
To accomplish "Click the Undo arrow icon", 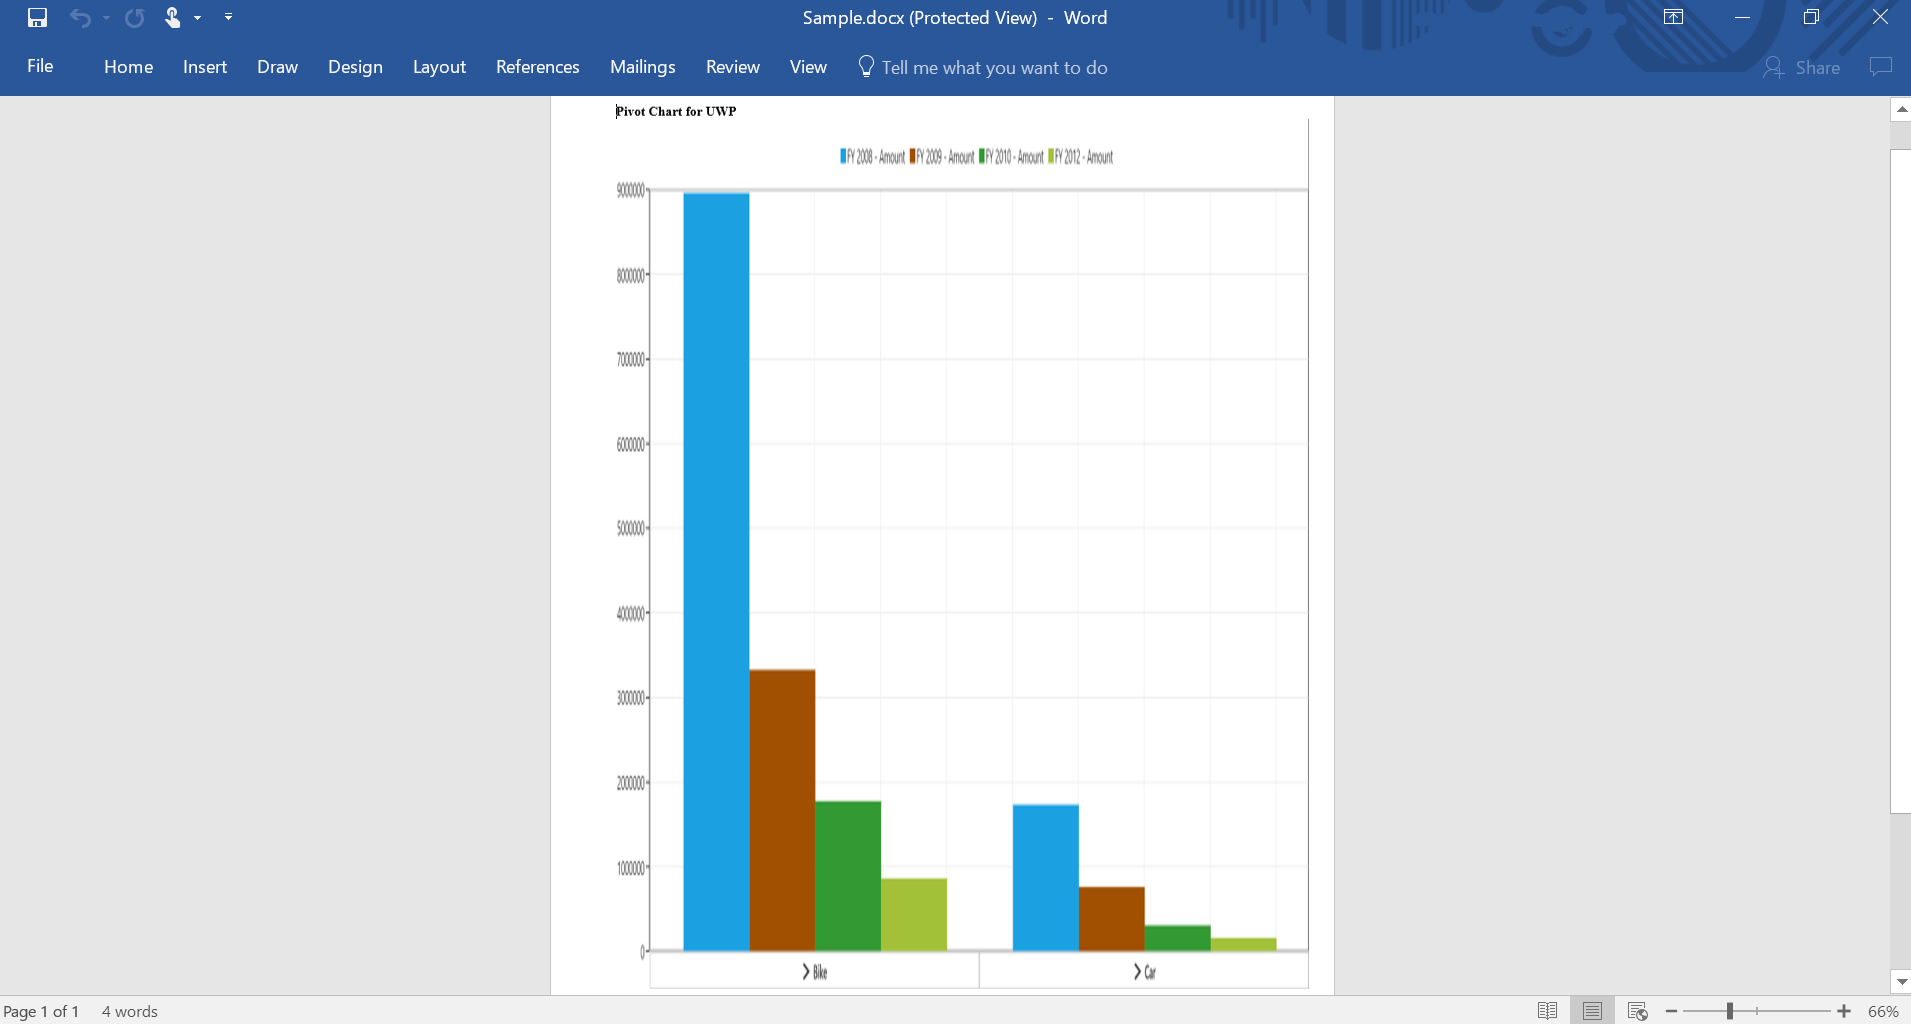I will click(80, 17).
